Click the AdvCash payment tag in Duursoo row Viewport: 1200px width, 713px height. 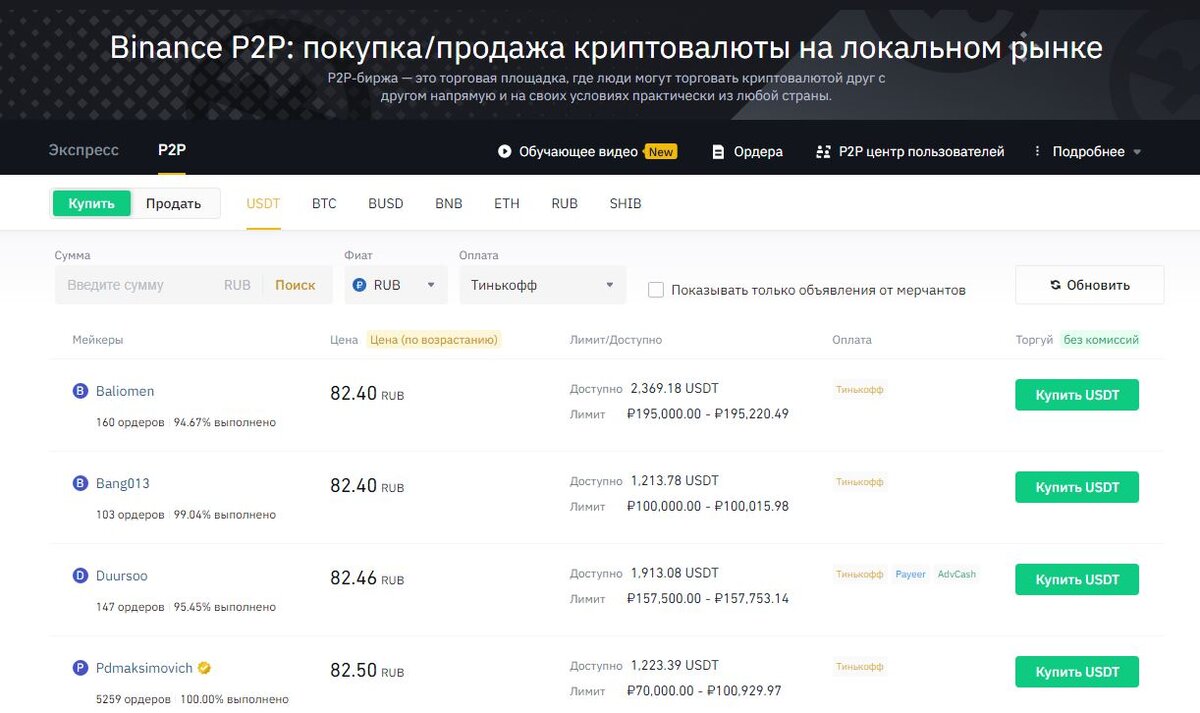coord(957,574)
